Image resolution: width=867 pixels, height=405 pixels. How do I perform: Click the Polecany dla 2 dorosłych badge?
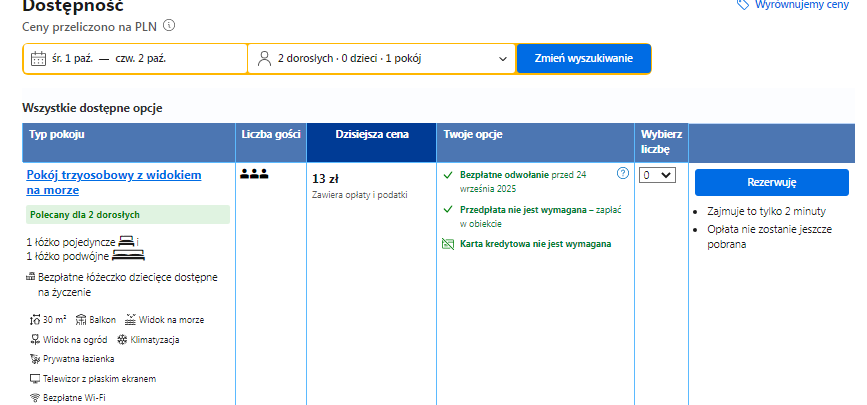128,215
